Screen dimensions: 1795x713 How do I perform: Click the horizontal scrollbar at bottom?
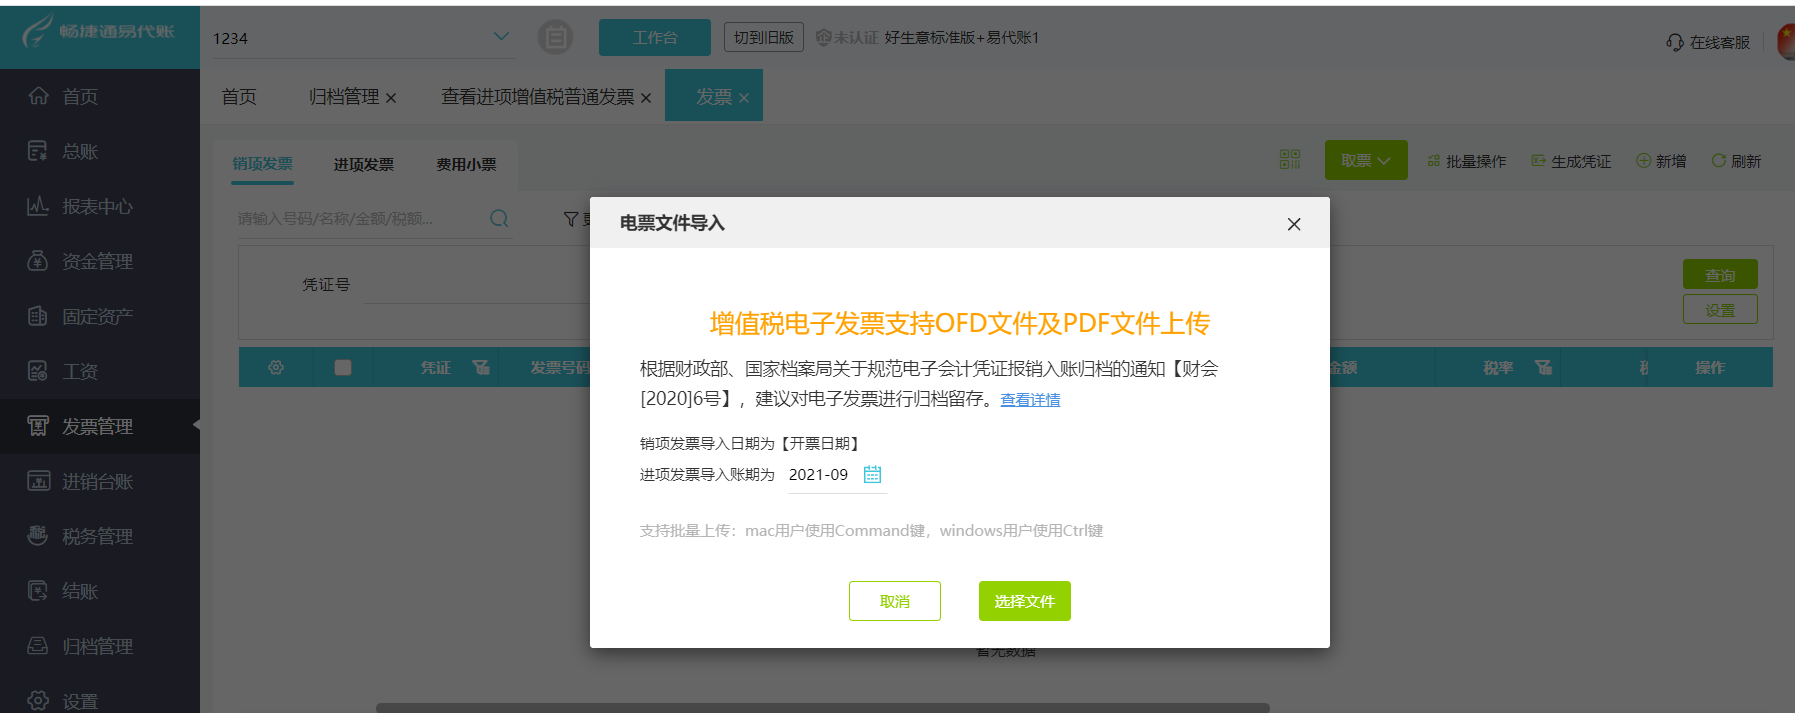(x=822, y=708)
